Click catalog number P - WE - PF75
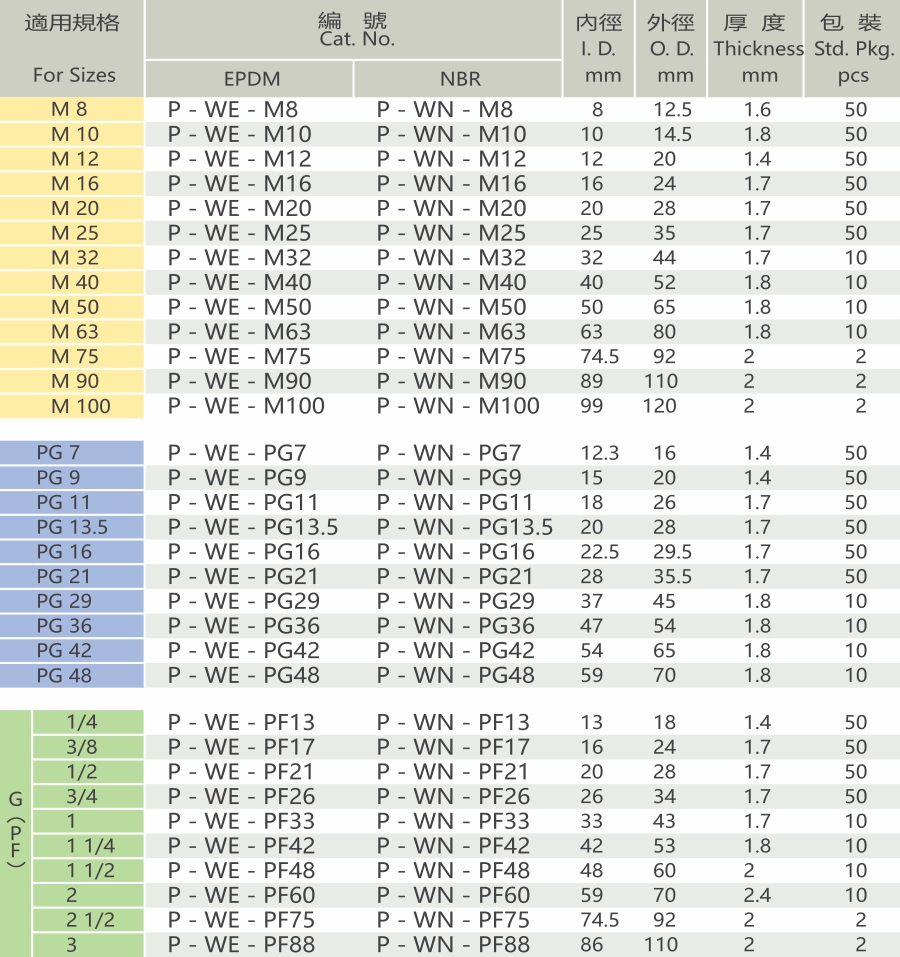This screenshot has height=957, width=900. point(241,920)
